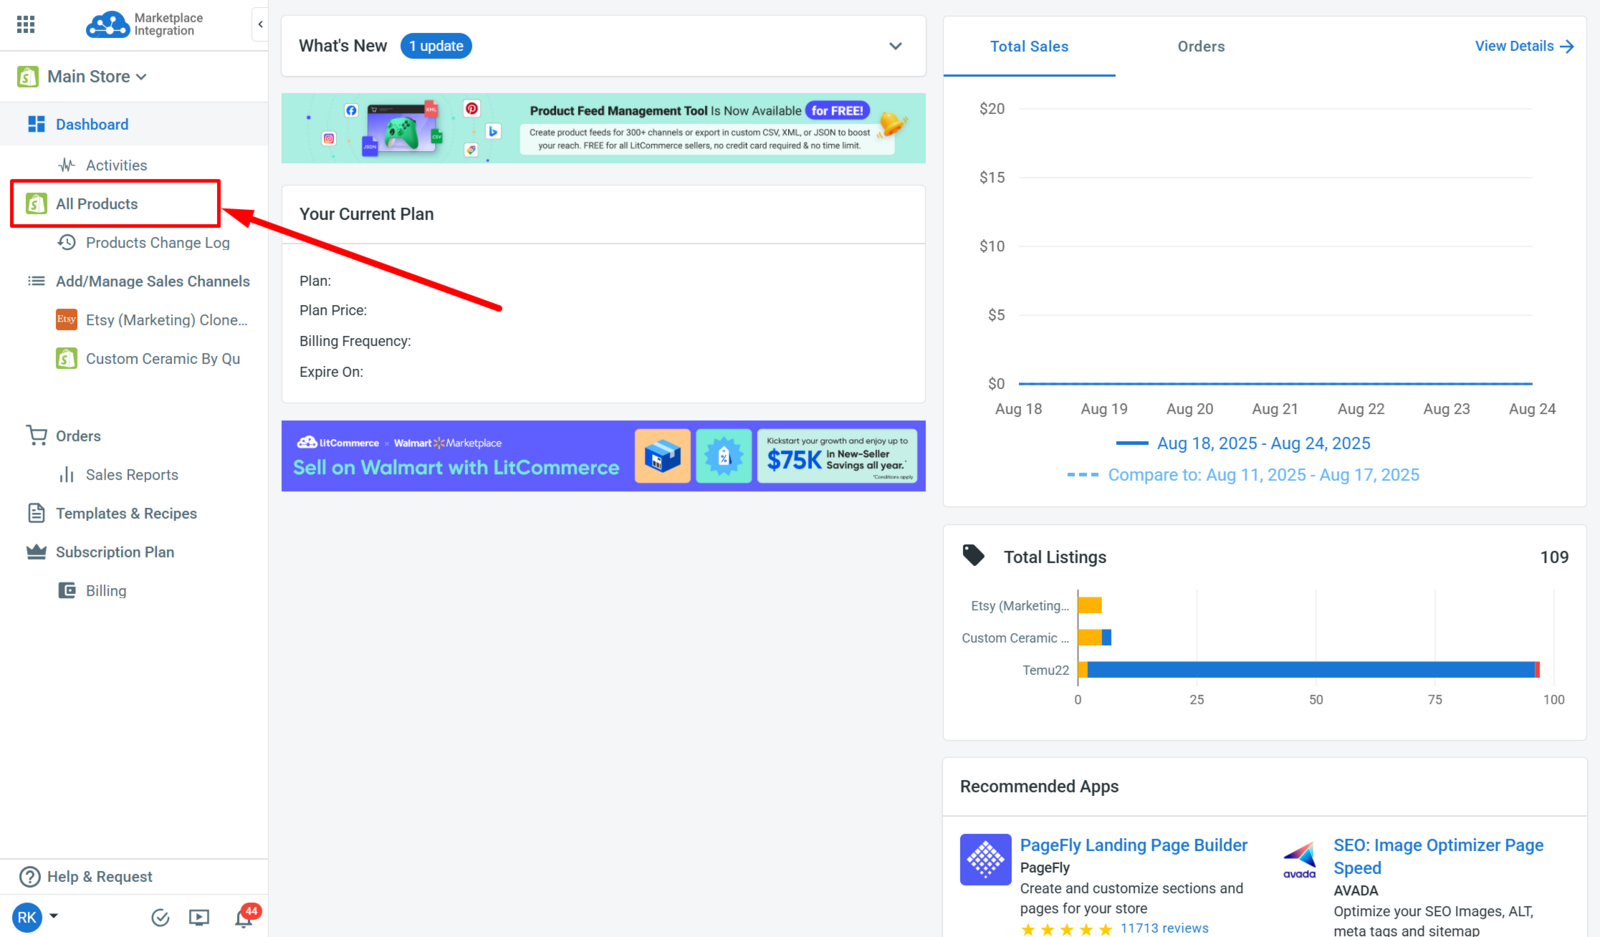
Task: Open SEO: Image Optimizer Page Speed link
Action: (1438, 857)
